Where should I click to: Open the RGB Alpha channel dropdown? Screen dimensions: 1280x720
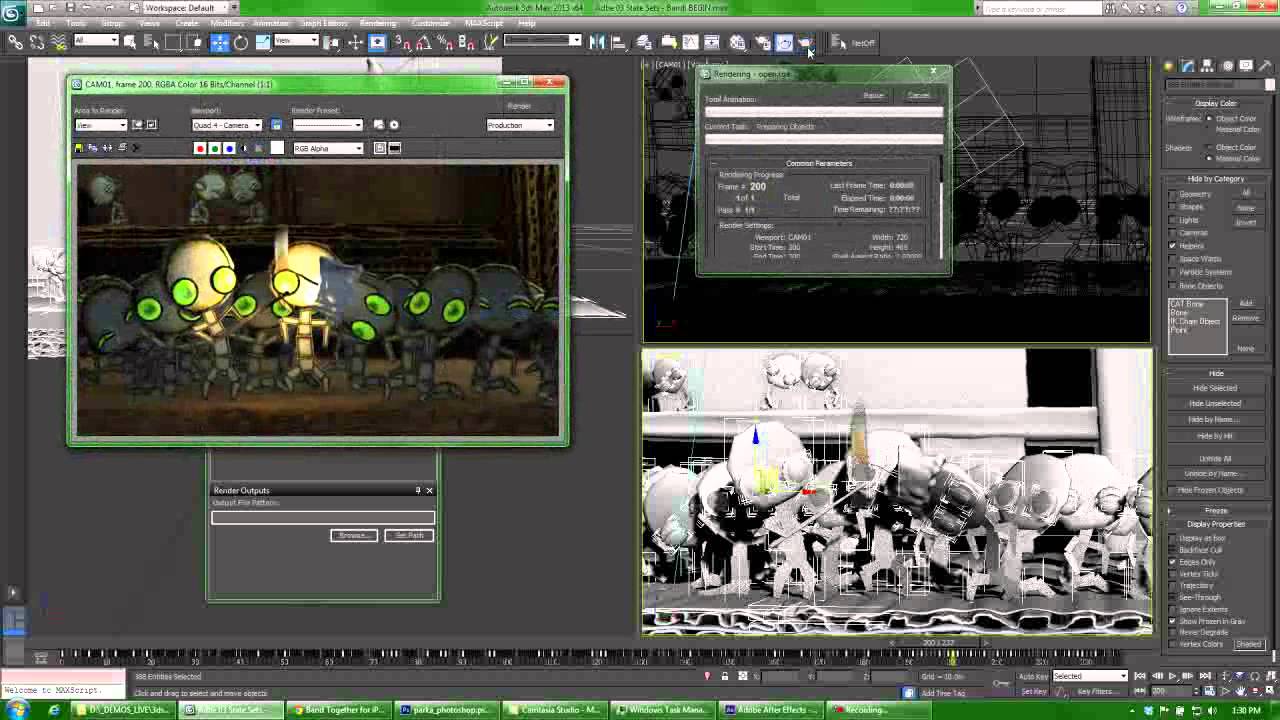pyautogui.click(x=328, y=149)
